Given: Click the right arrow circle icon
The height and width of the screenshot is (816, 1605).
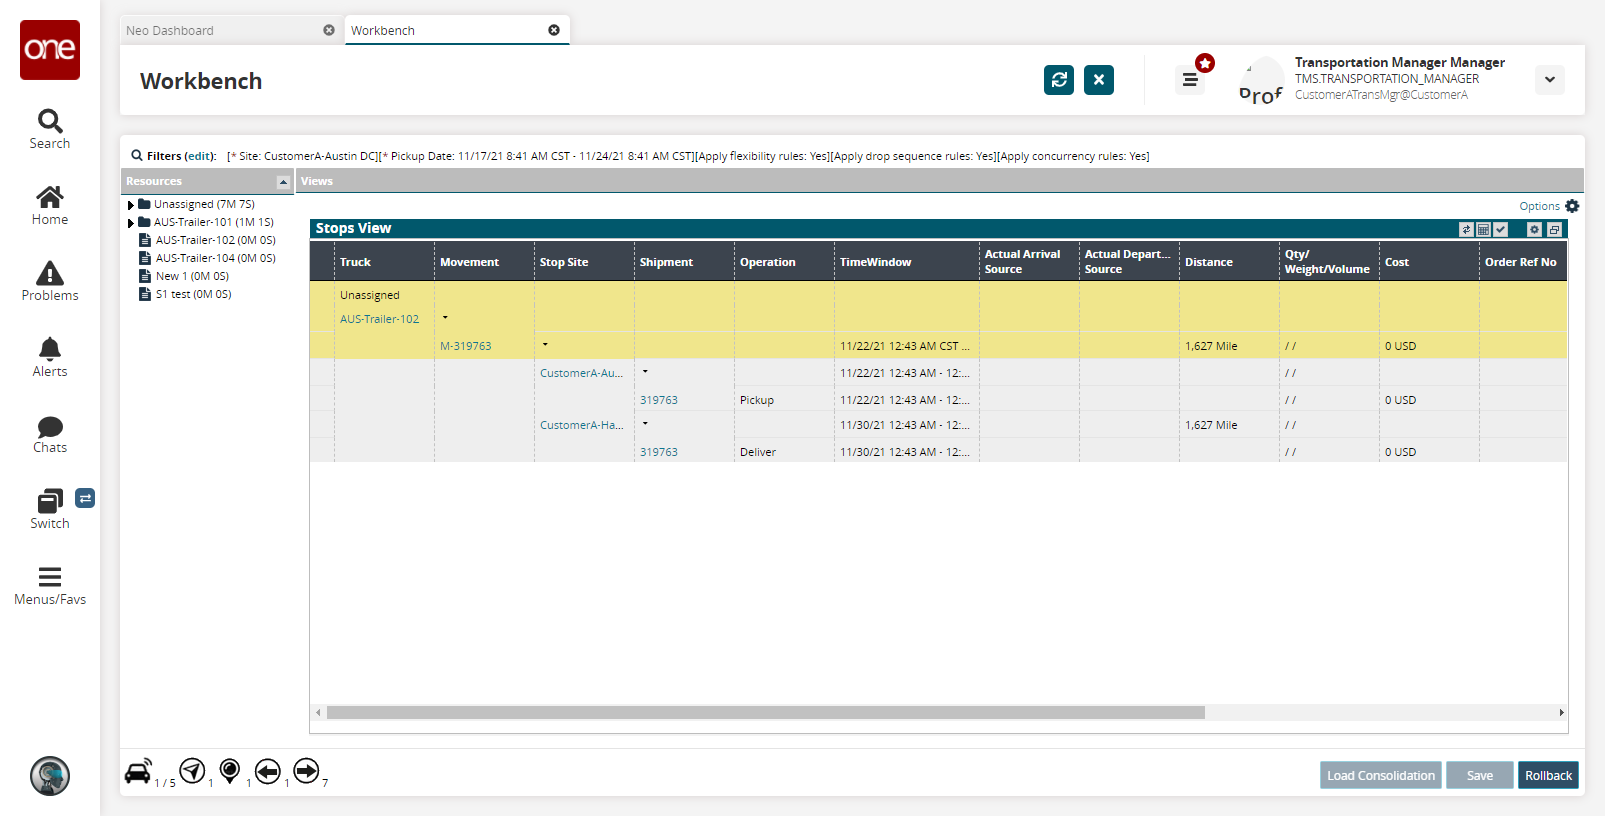Looking at the screenshot, I should (306, 771).
